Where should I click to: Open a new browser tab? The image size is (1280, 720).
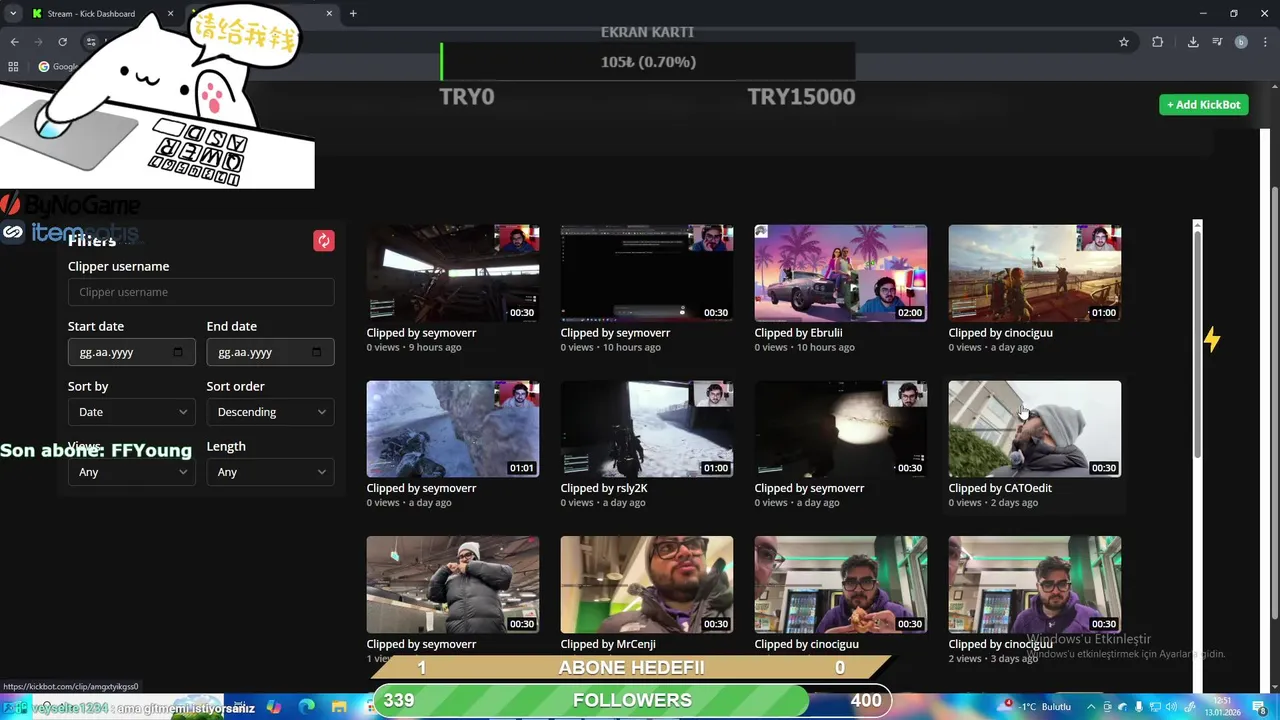coord(353,14)
